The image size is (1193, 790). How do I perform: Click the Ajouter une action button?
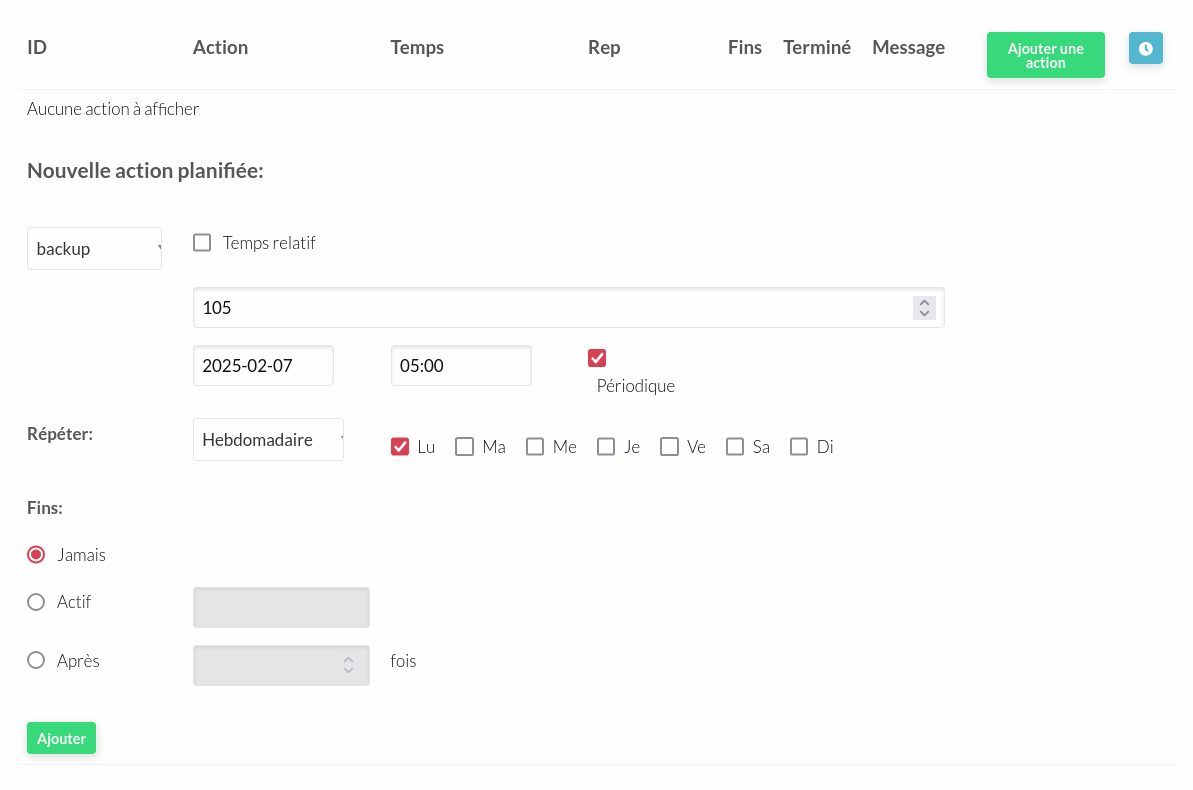pyautogui.click(x=1045, y=55)
